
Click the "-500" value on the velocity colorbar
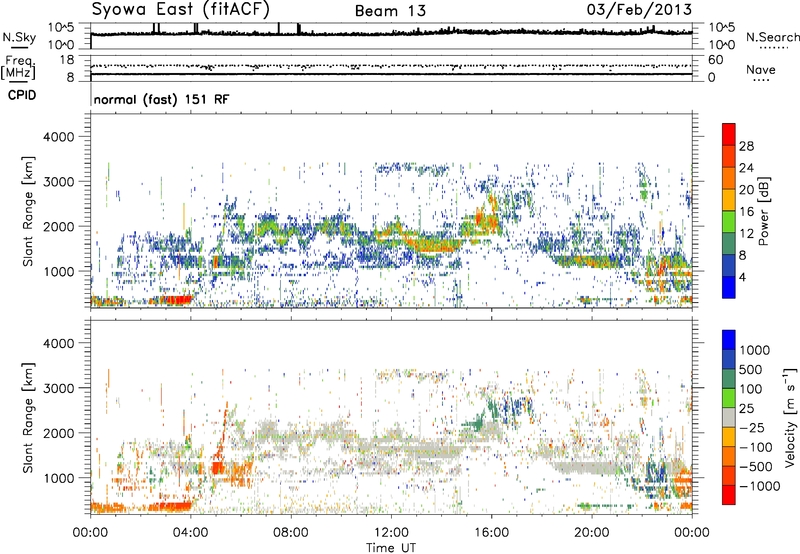tap(756, 467)
